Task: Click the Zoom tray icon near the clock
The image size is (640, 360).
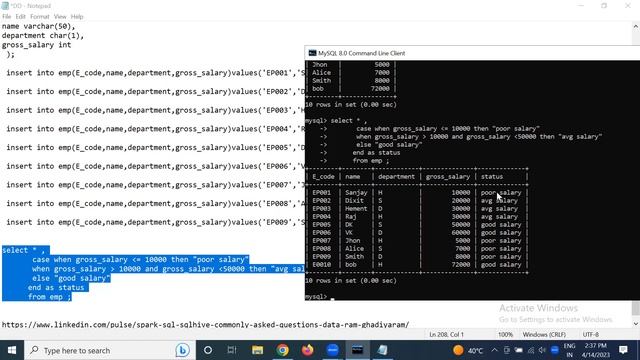Action: click(554, 350)
